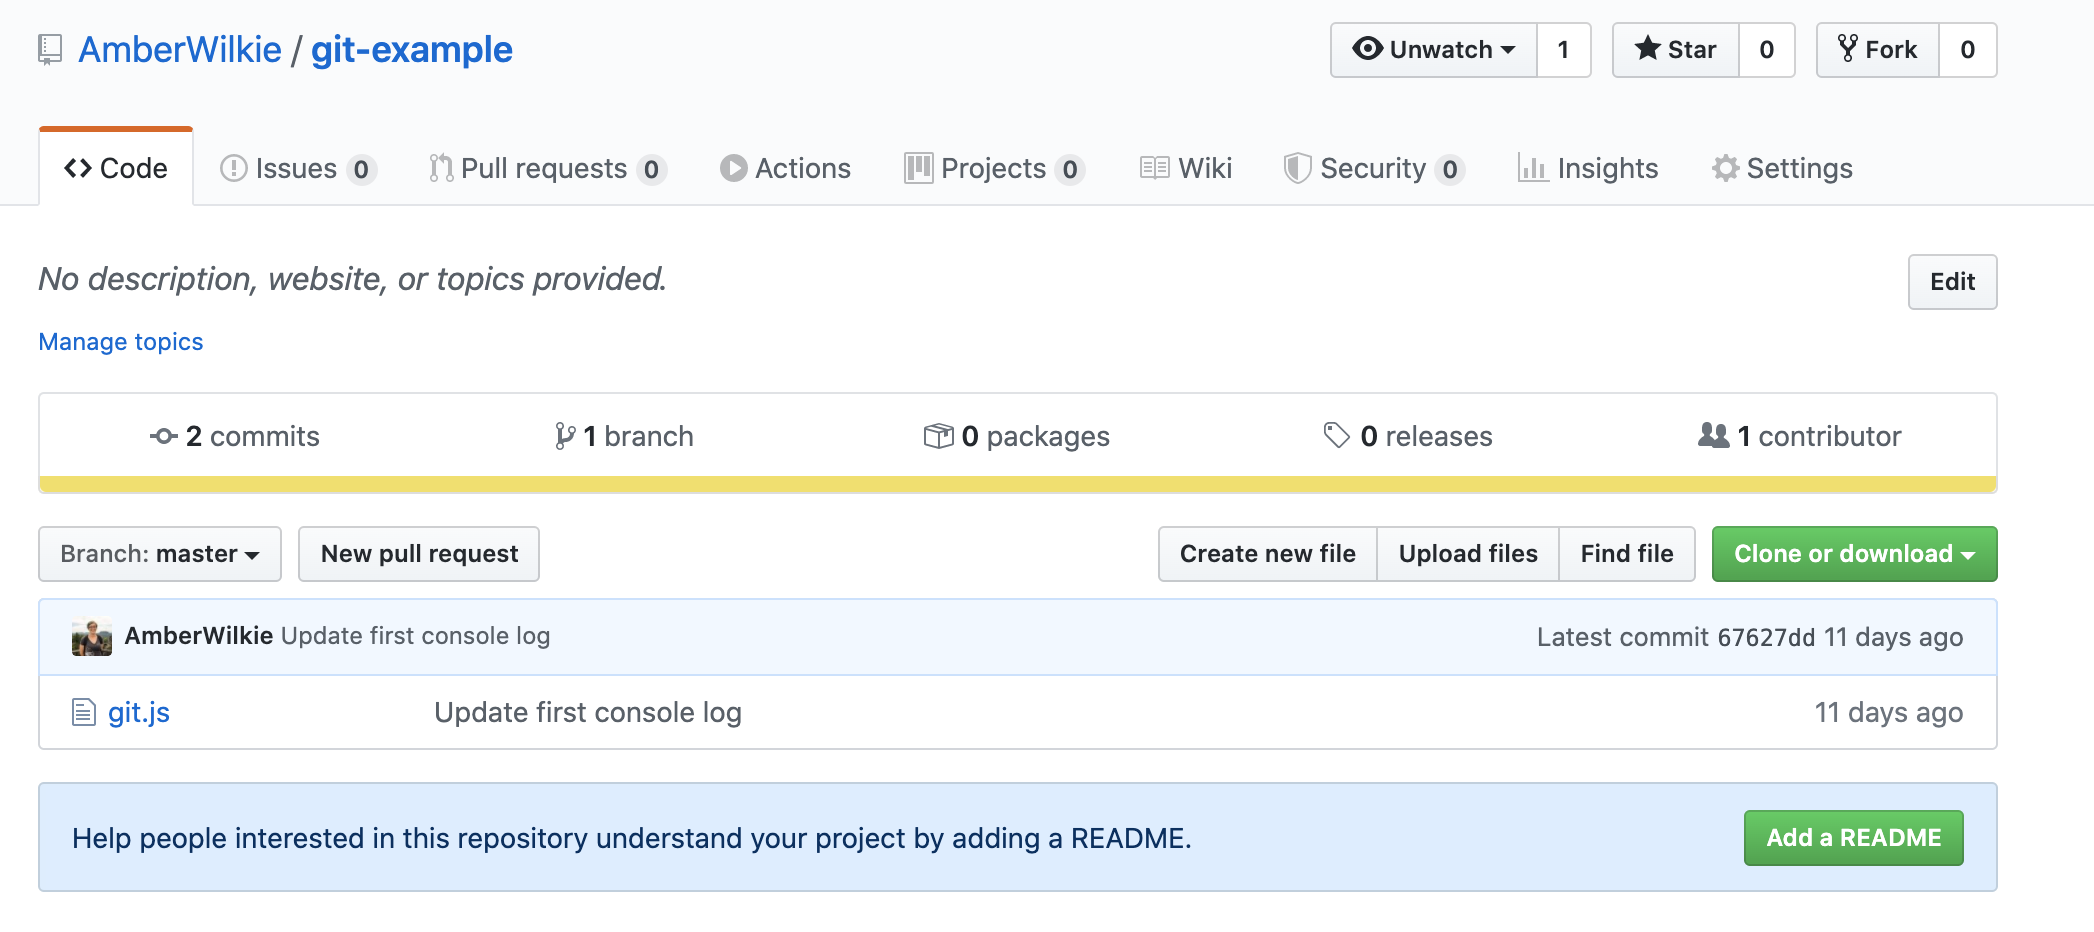This screenshot has width=2094, height=932.
Task: Click the contributors people icon
Action: click(1713, 436)
